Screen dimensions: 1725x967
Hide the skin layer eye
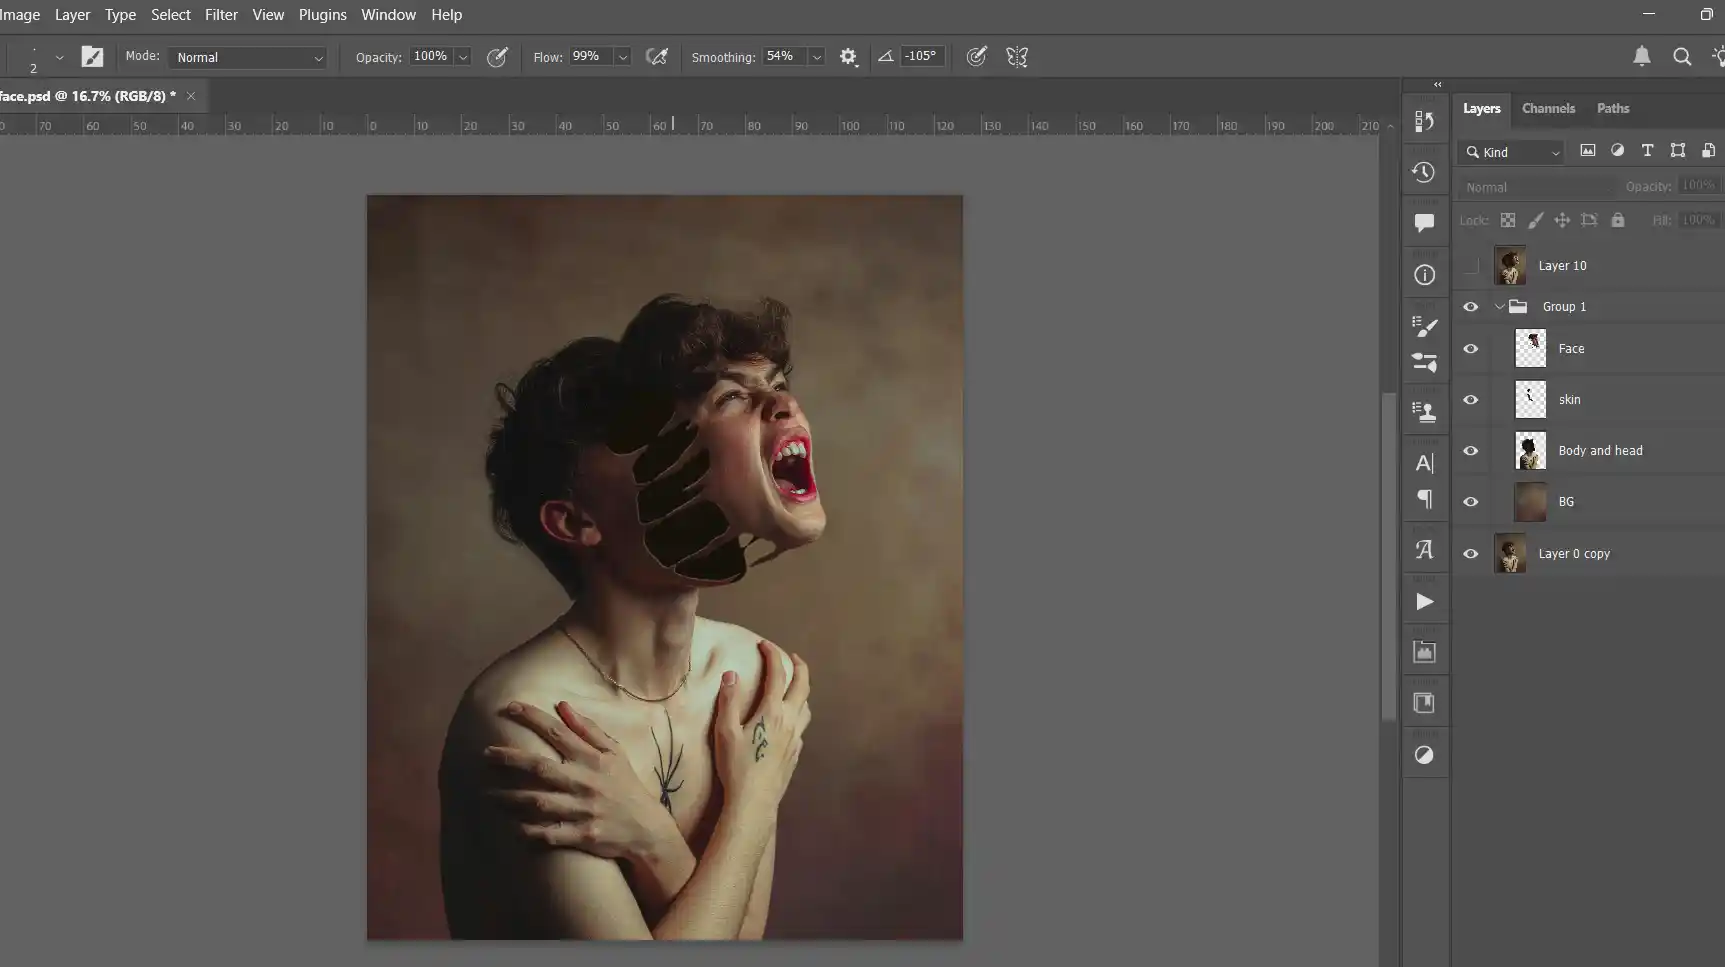1470,400
